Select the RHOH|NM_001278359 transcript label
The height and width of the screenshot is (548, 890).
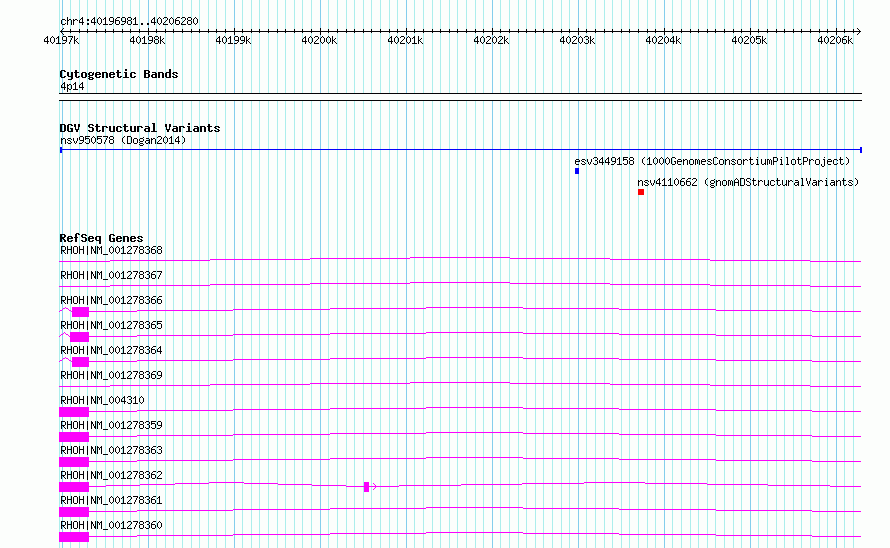click(x=111, y=425)
